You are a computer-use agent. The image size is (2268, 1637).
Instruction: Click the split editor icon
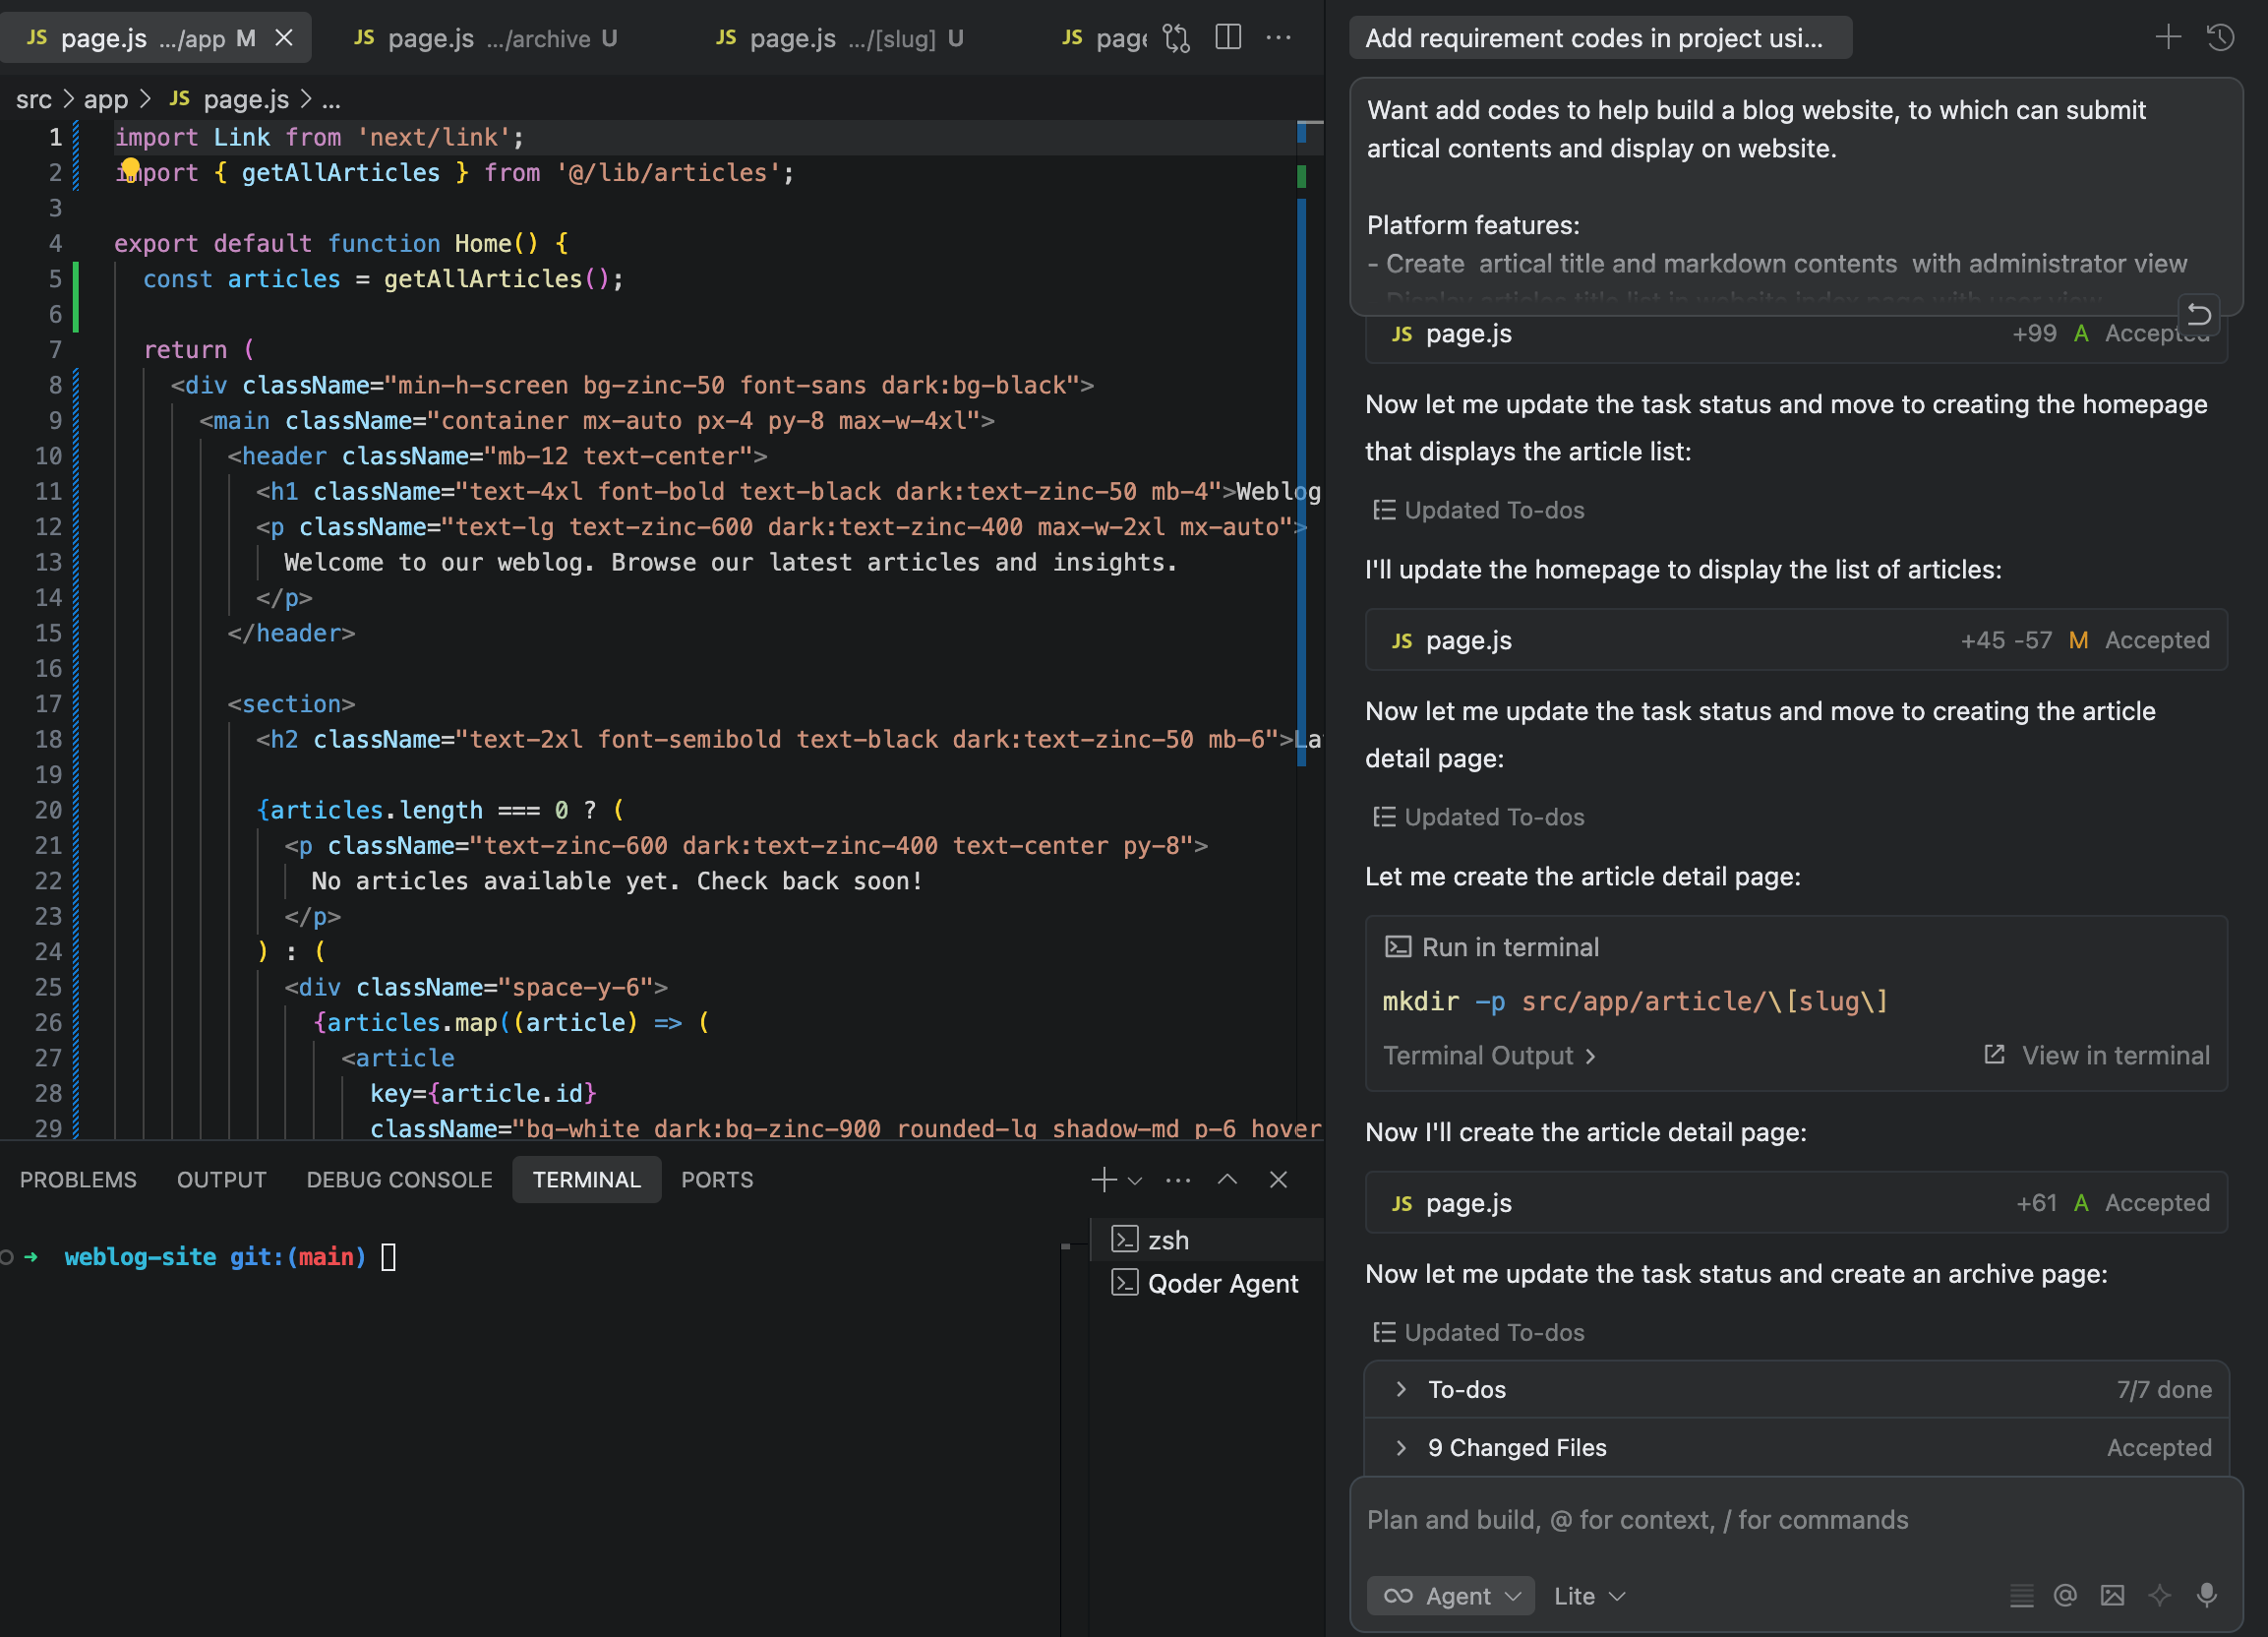[1228, 38]
